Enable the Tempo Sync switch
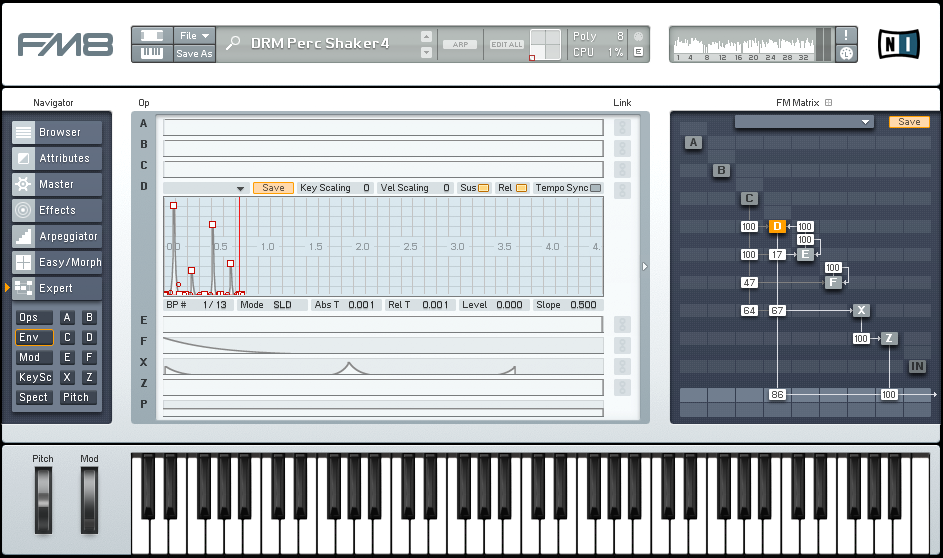Screen dimensions: 943x558 click(595, 188)
